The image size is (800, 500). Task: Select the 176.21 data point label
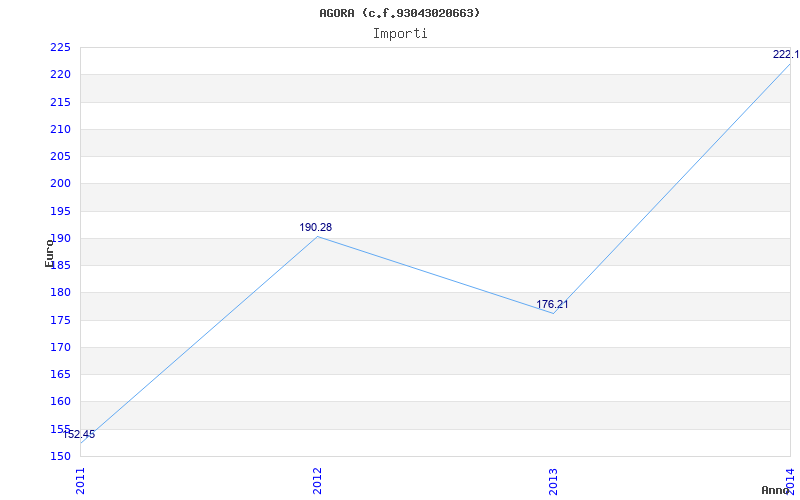(552, 305)
